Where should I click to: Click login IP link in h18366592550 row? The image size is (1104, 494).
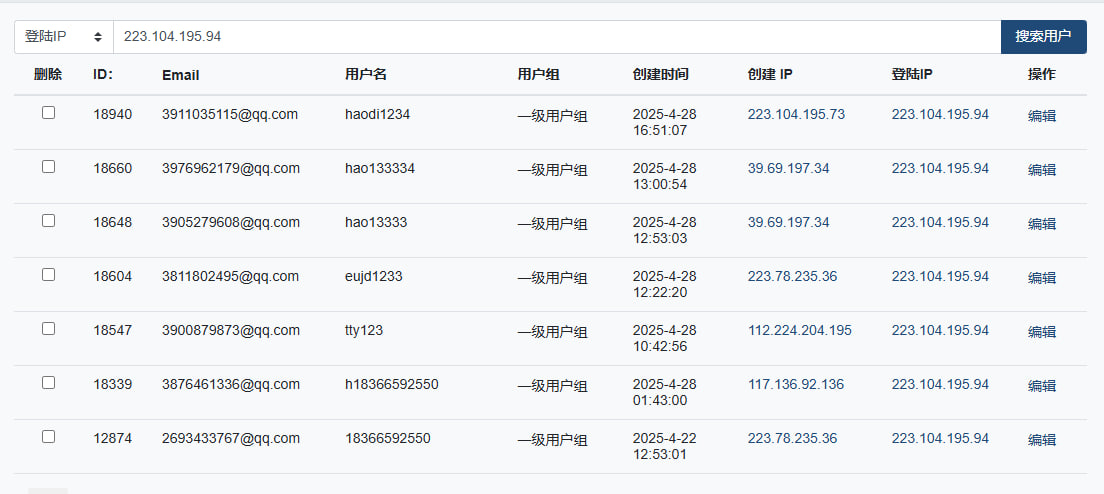pos(940,384)
